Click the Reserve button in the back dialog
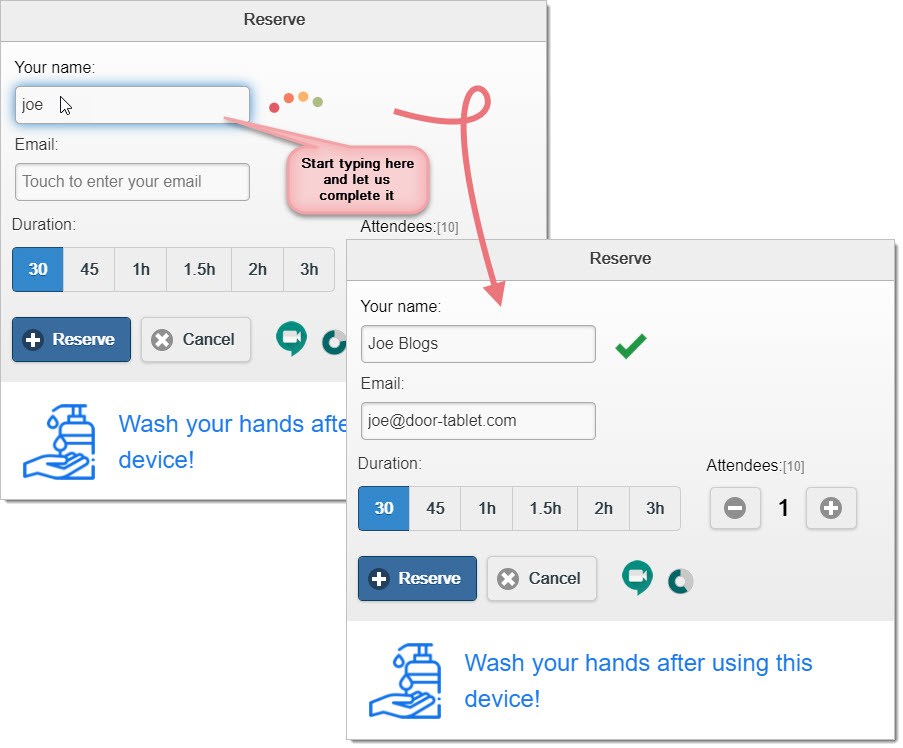Screen dimensions: 903x748 pos(71,339)
